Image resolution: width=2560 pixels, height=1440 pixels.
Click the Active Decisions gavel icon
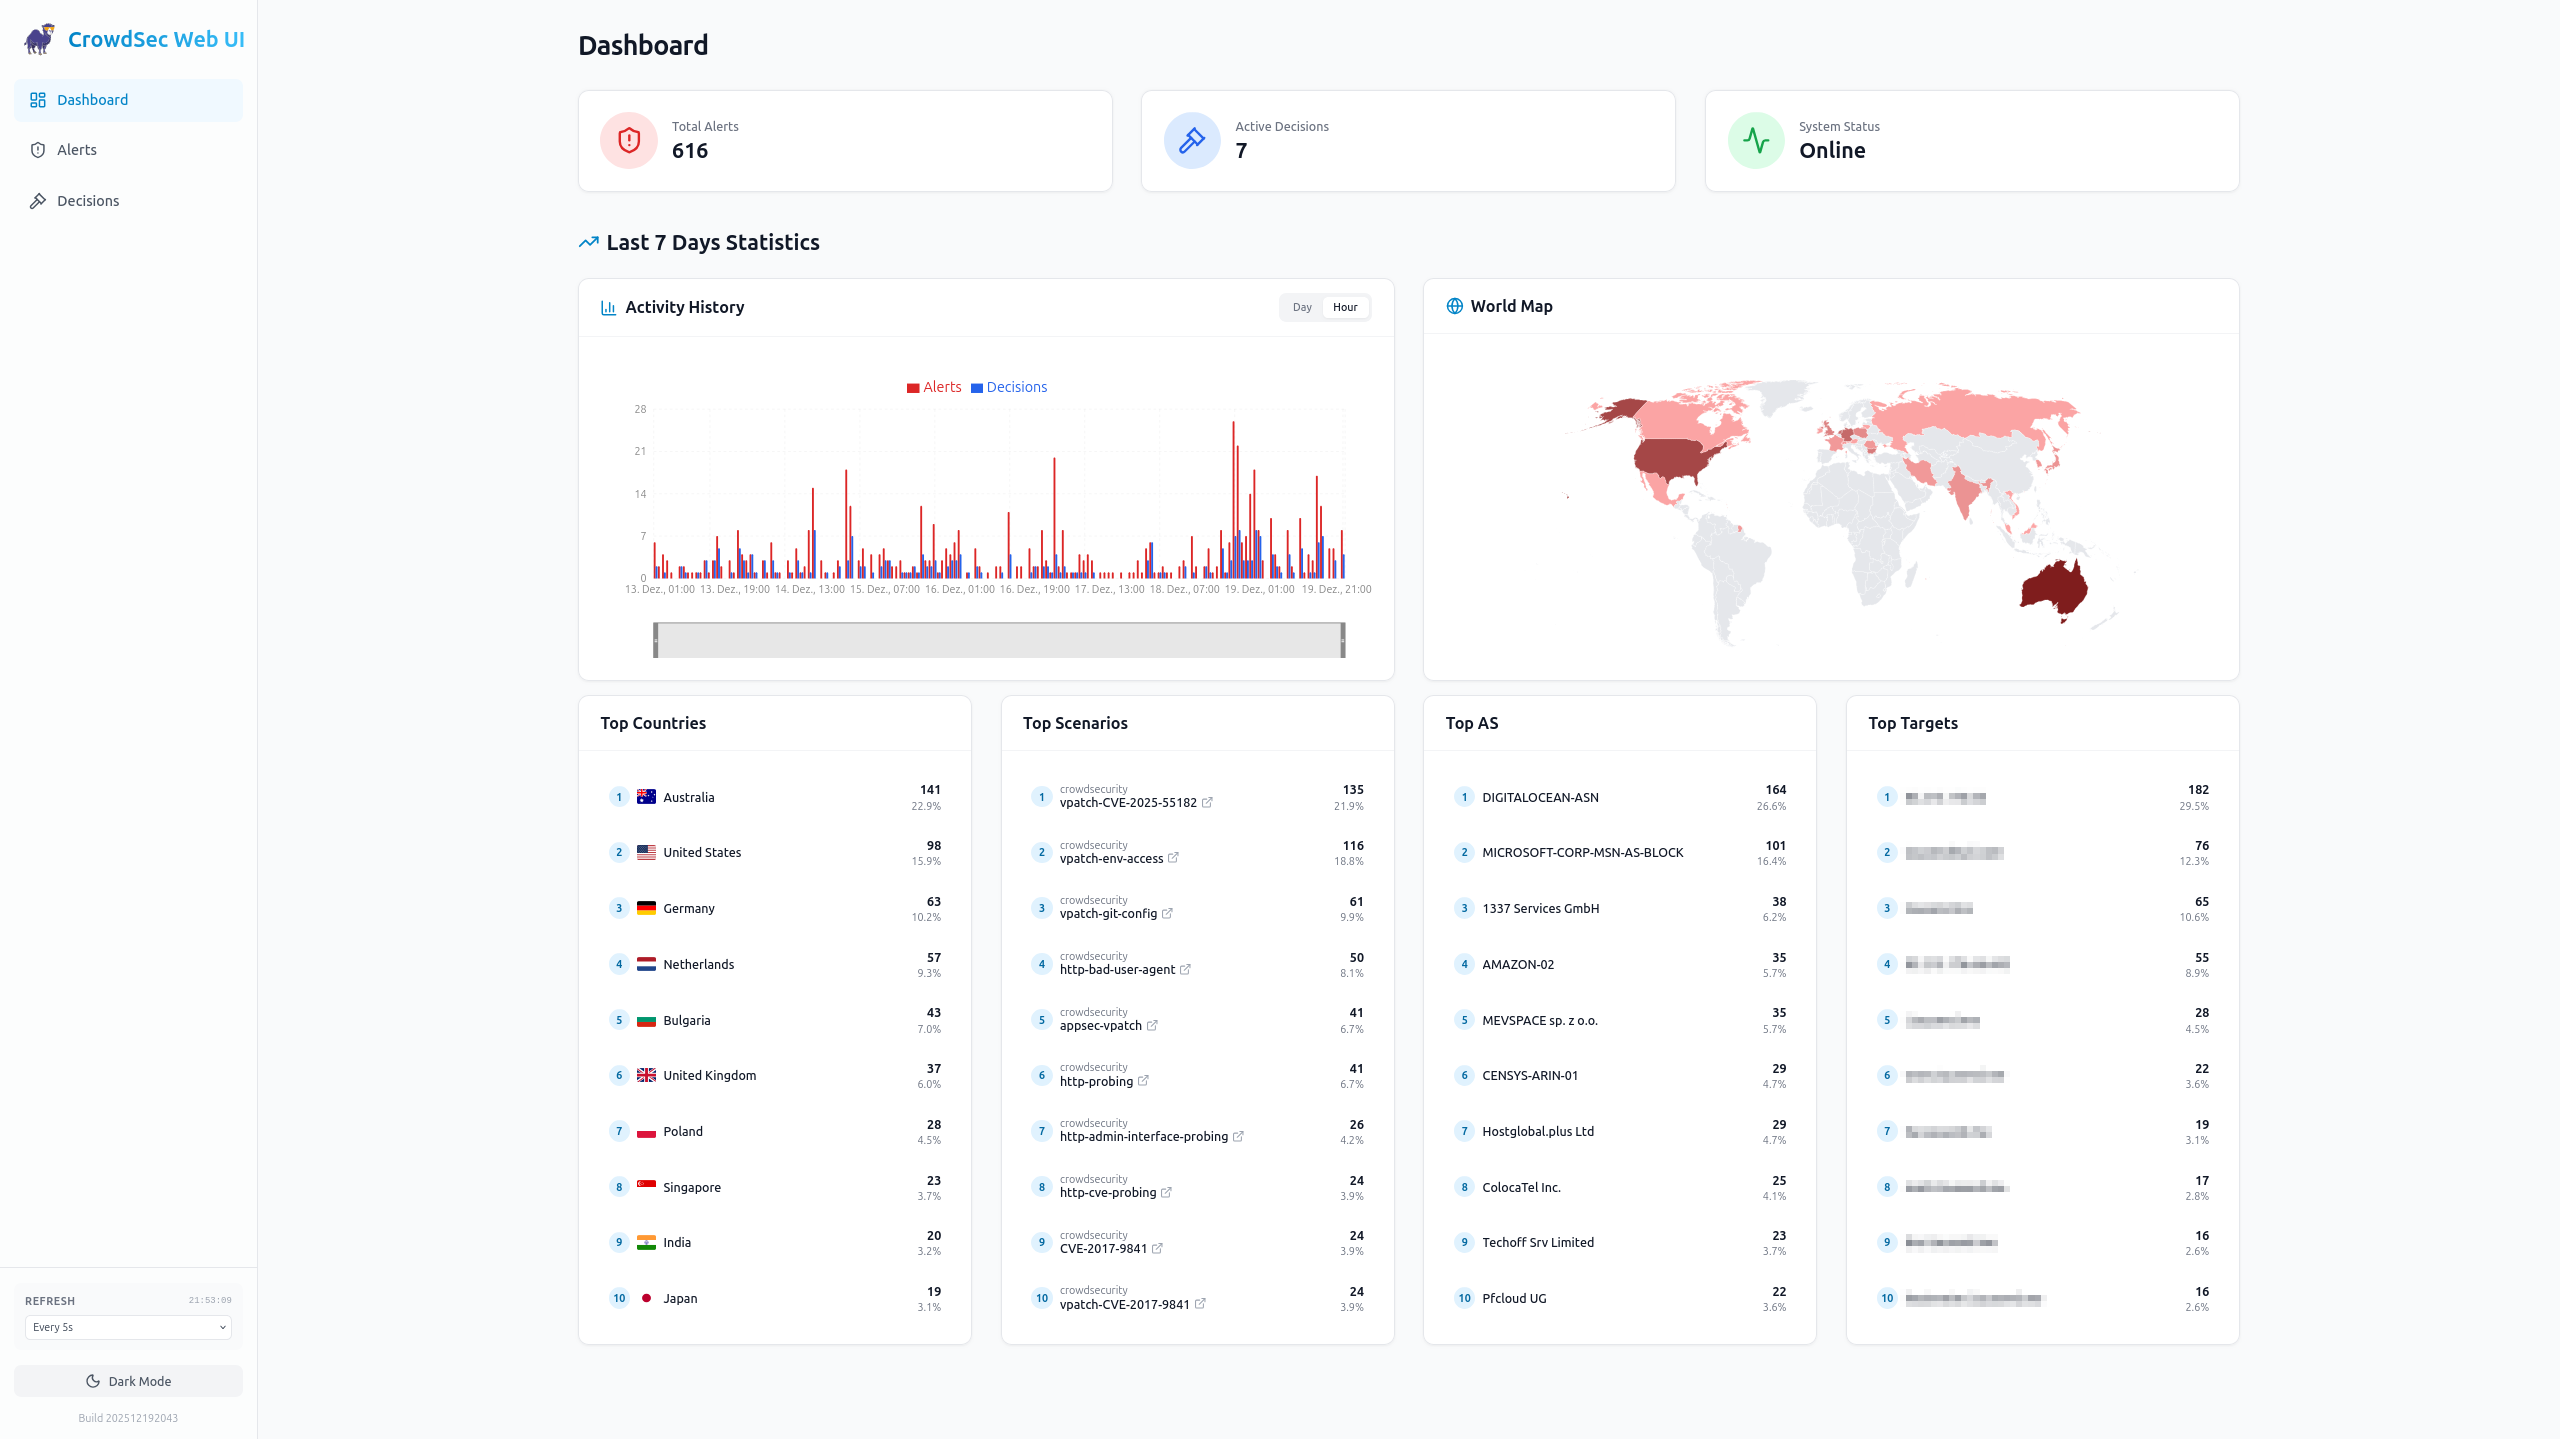(1191, 140)
